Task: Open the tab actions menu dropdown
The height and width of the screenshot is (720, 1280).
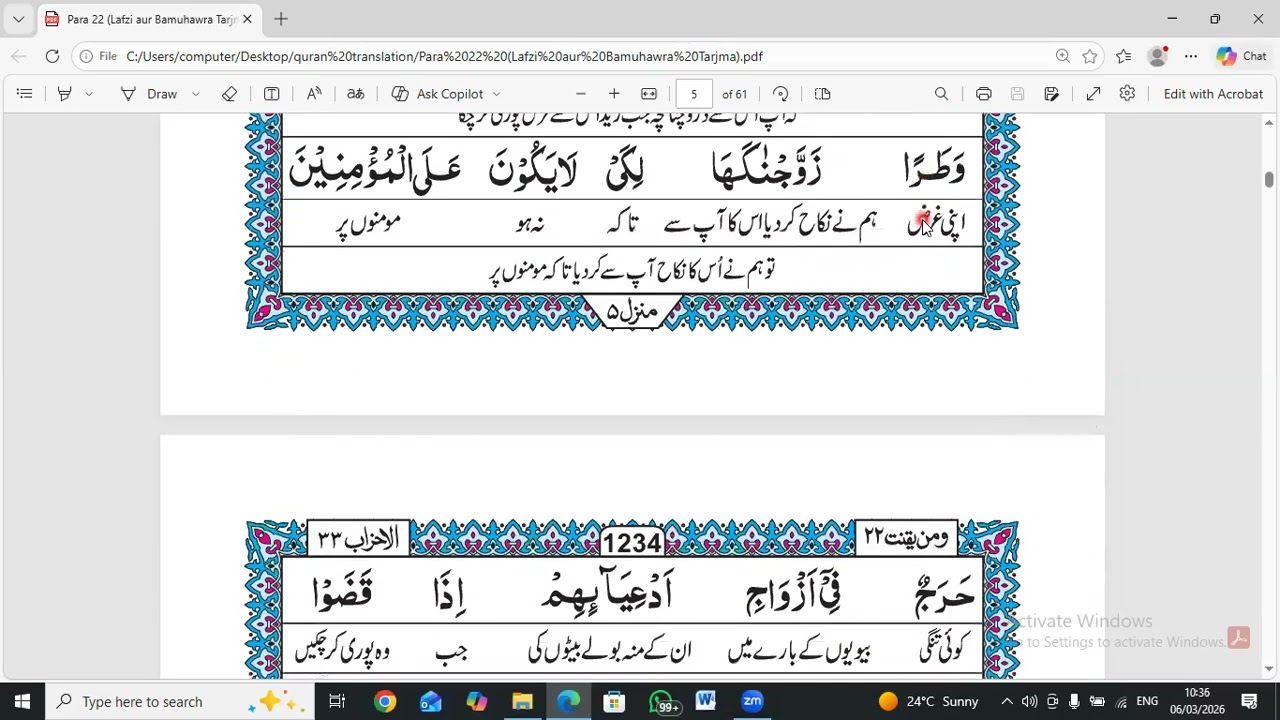Action: coord(18,19)
